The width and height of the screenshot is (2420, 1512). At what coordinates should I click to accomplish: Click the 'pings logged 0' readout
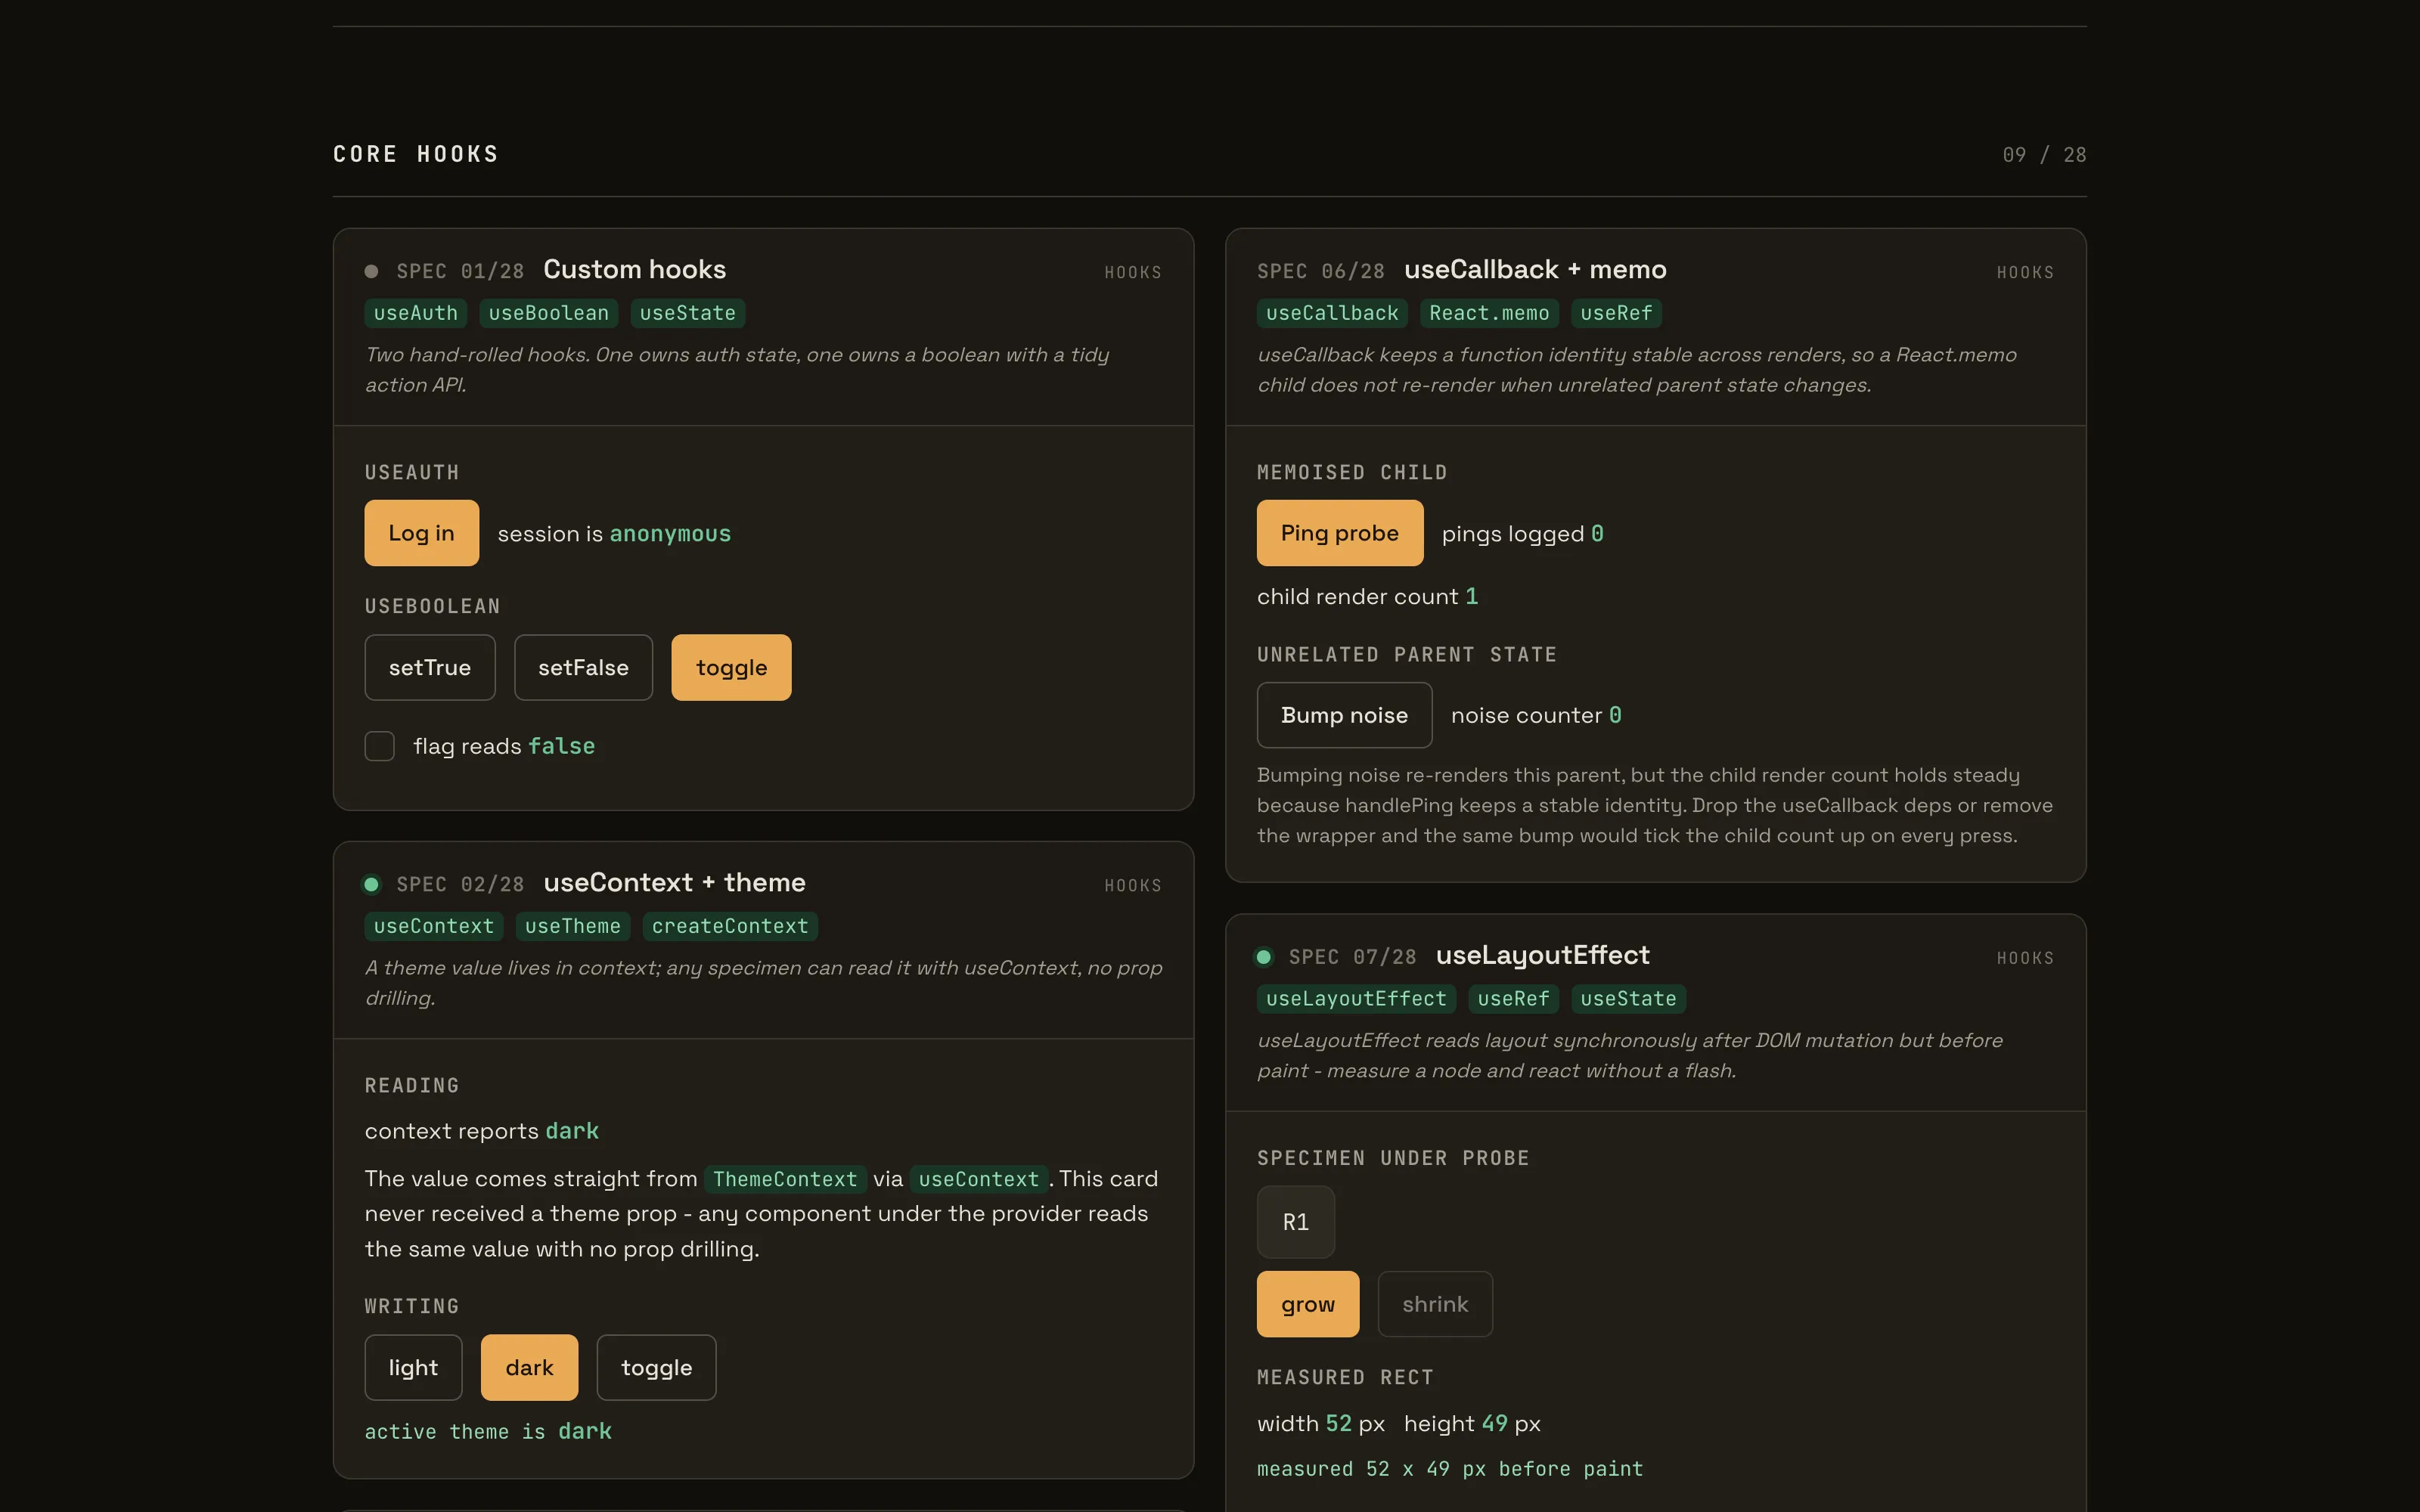[x=1522, y=534]
